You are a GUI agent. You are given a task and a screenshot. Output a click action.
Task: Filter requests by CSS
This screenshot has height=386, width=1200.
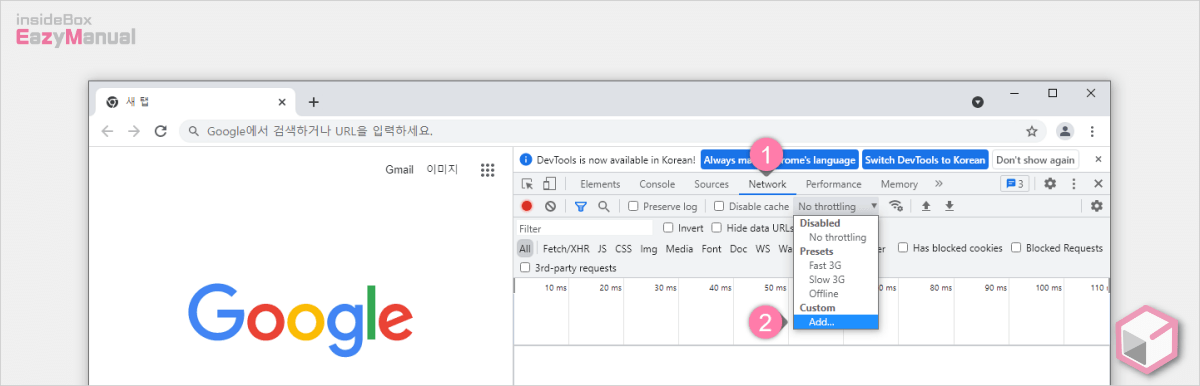(623, 248)
